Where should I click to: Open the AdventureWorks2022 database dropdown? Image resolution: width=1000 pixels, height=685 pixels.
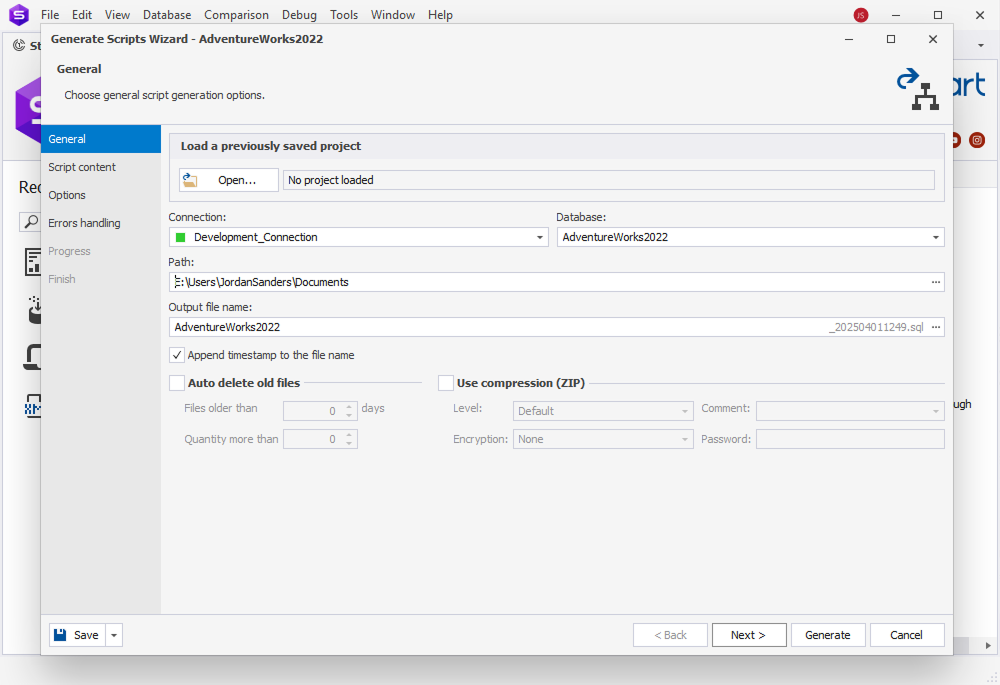(934, 237)
